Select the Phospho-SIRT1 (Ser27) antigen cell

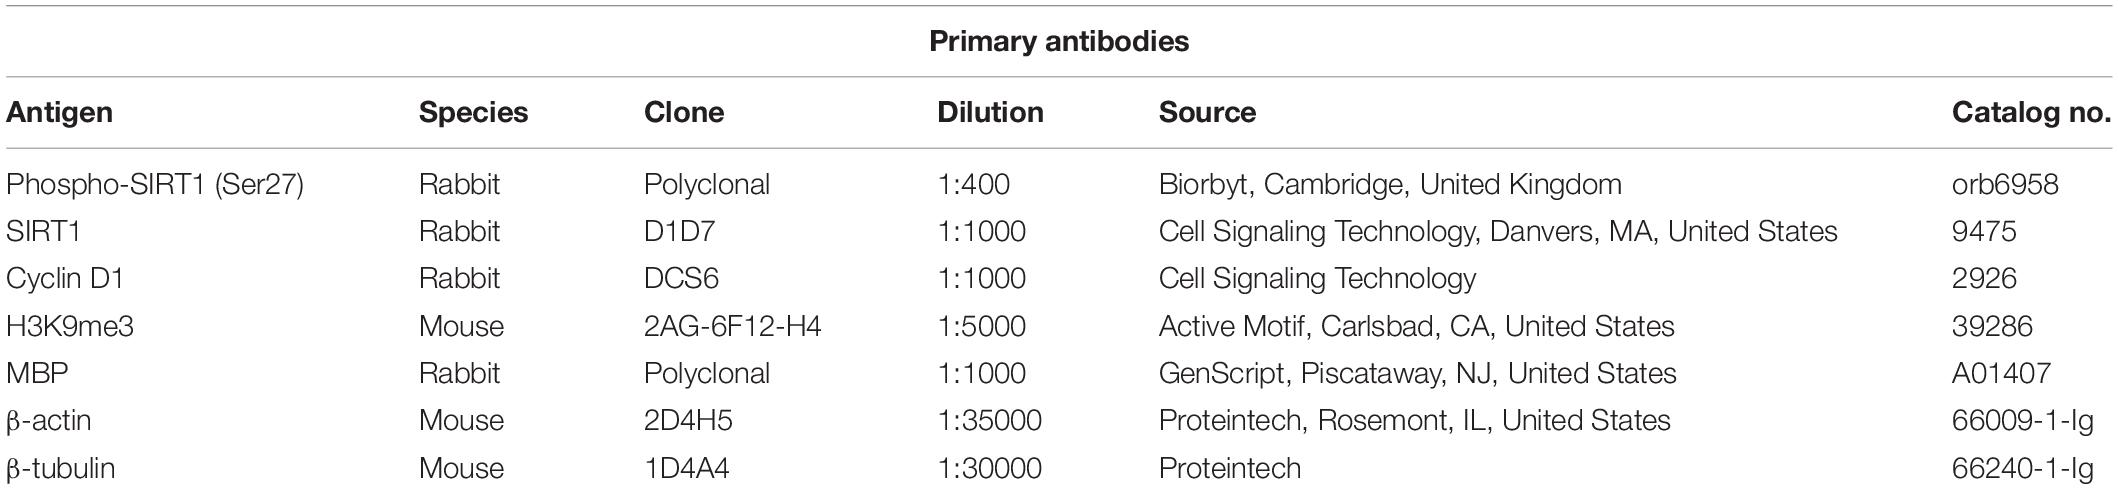click(x=155, y=184)
